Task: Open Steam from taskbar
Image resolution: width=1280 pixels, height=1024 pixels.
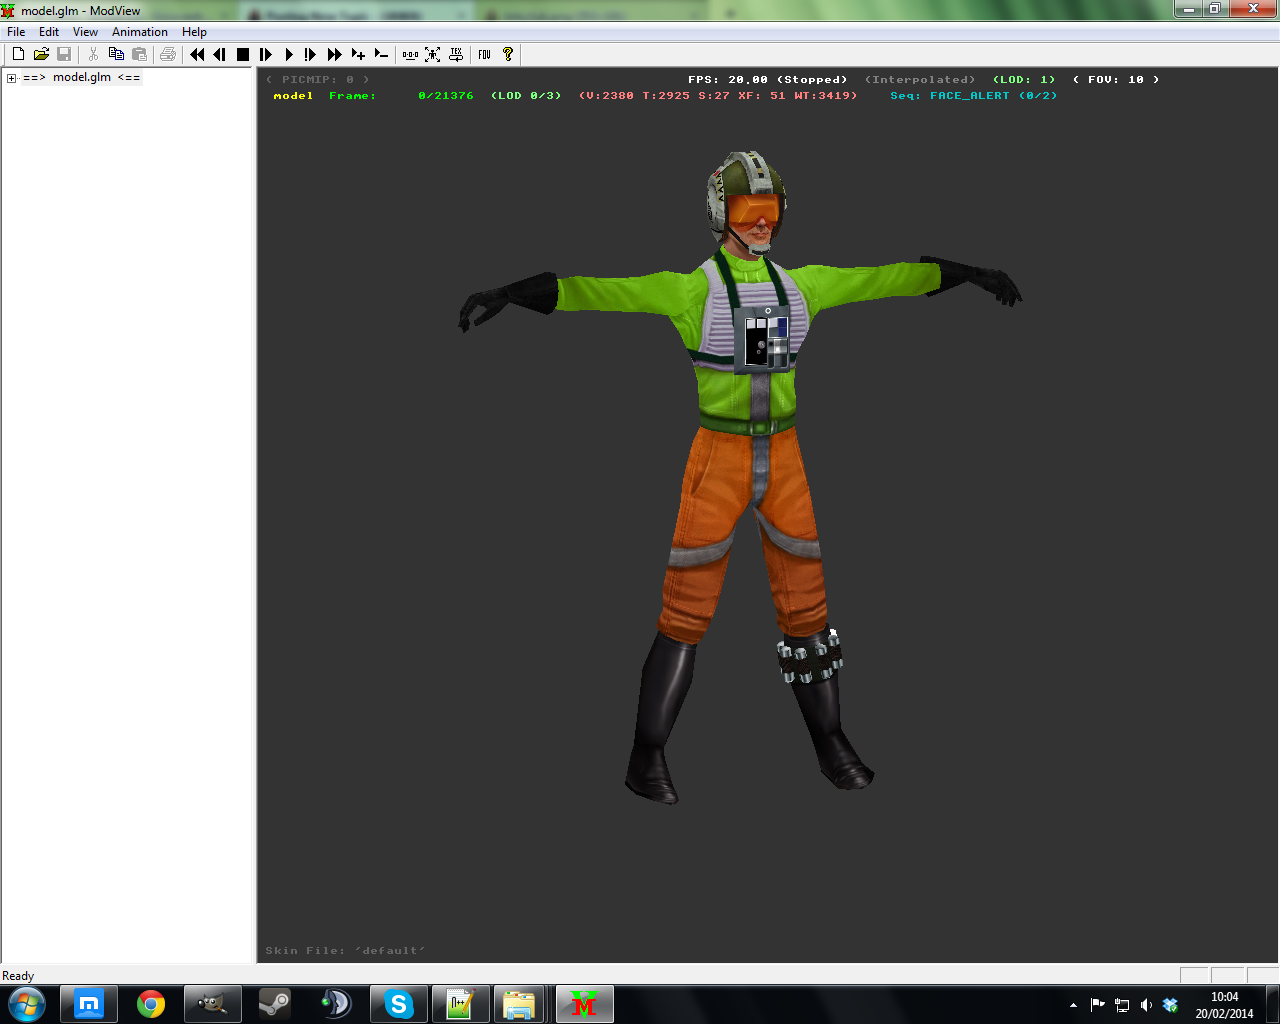Action: [275, 1004]
